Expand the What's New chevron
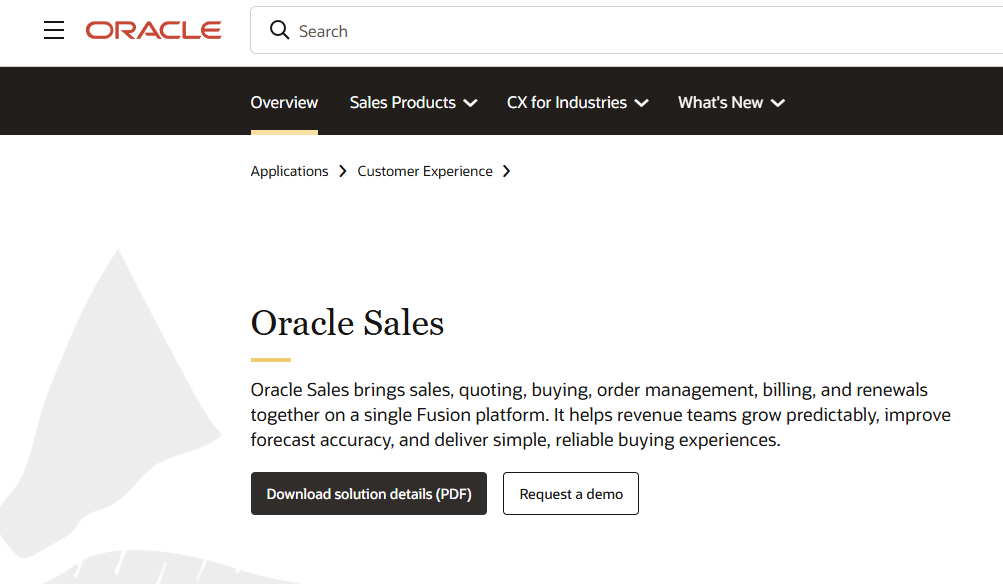The image size is (1003, 584). pos(778,103)
